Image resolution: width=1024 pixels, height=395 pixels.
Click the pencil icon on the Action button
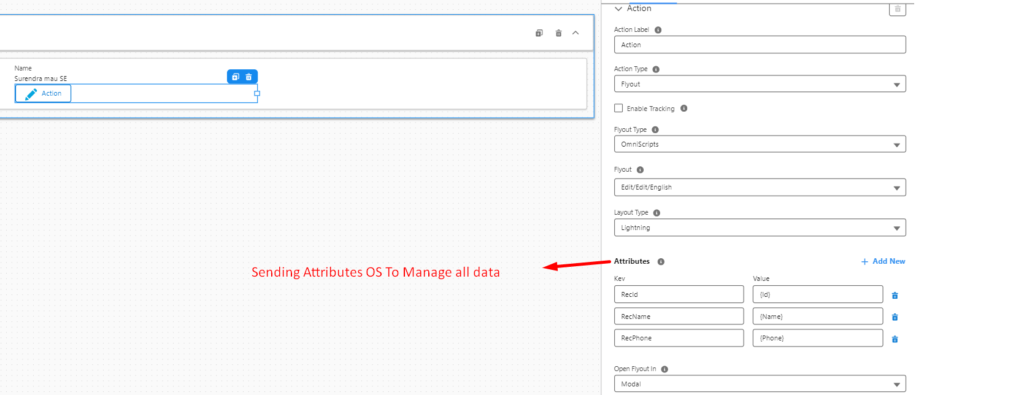click(x=31, y=94)
